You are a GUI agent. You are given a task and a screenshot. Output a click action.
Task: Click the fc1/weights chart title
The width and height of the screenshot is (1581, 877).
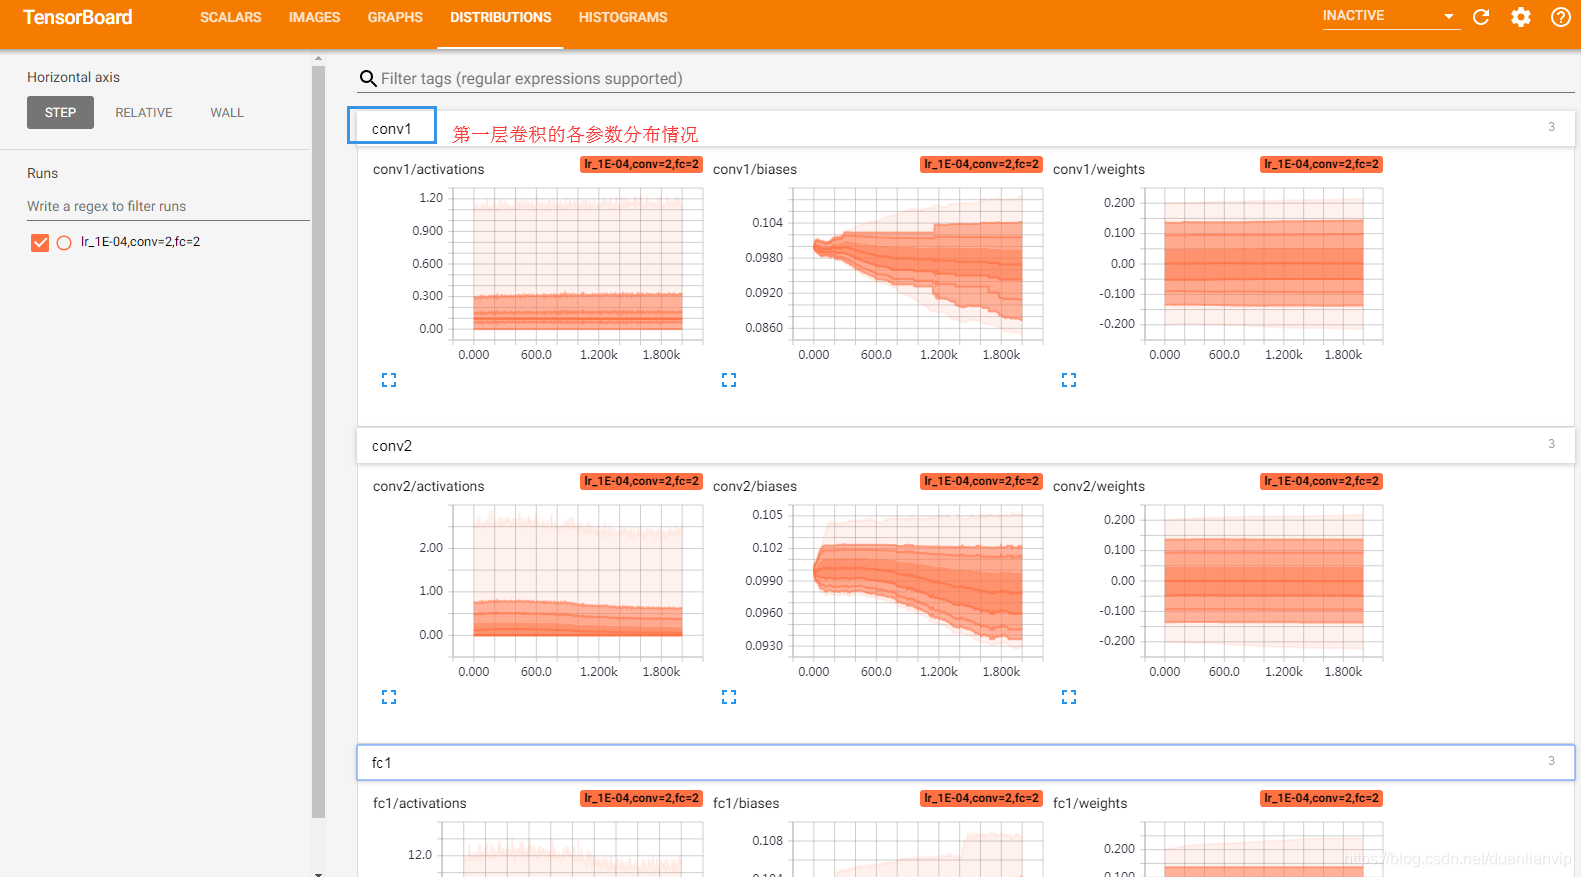[1090, 804]
